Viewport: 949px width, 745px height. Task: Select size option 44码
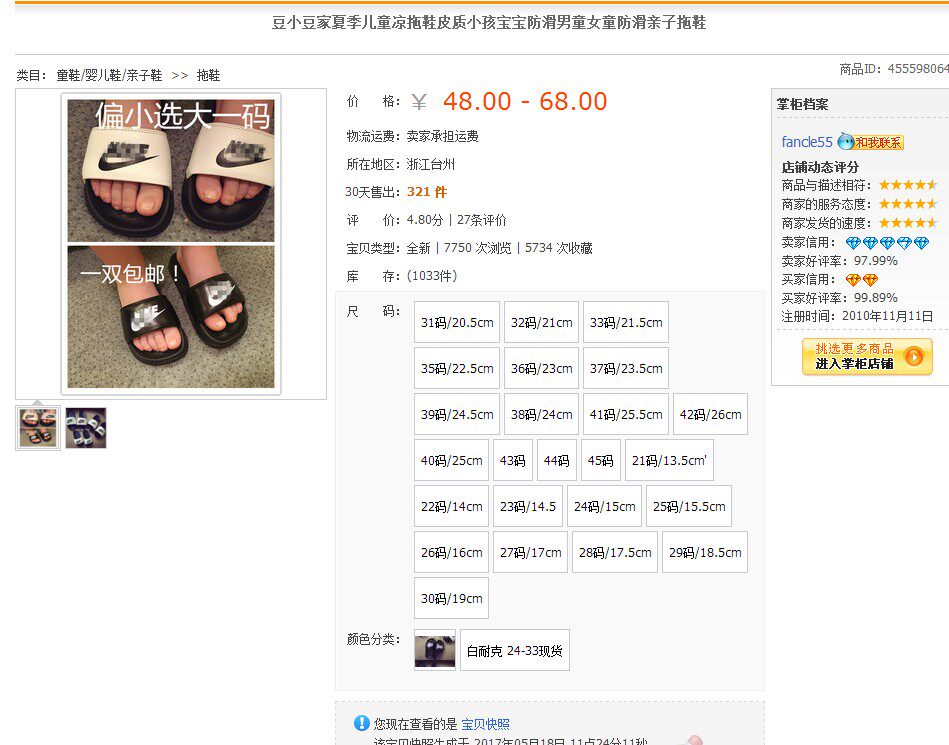(556, 461)
